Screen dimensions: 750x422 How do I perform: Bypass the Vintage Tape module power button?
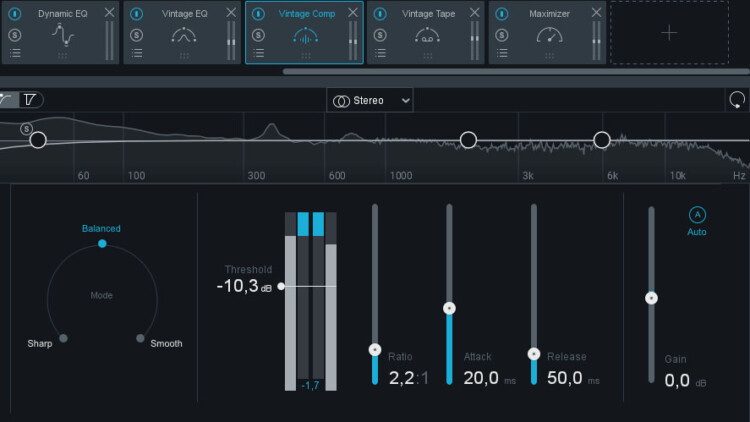click(x=380, y=14)
